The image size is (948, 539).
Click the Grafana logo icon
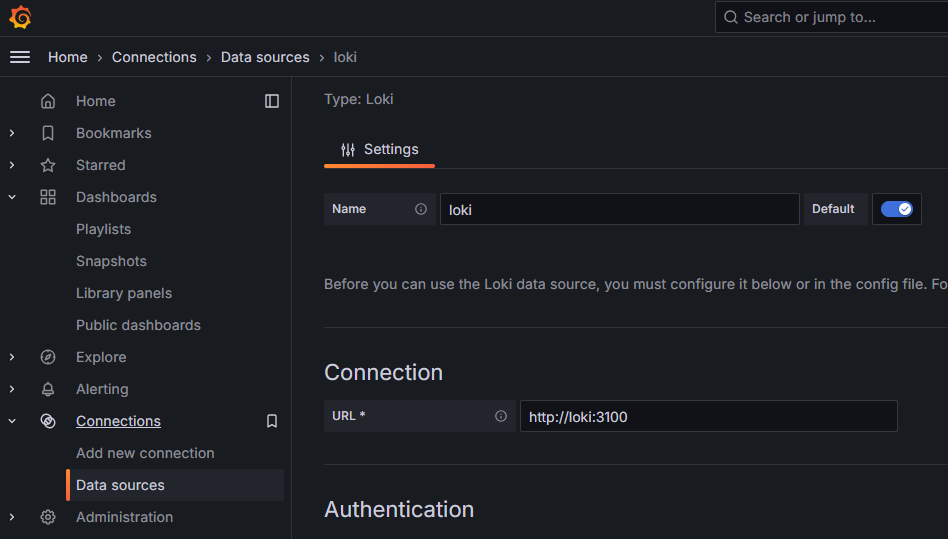(x=20, y=17)
